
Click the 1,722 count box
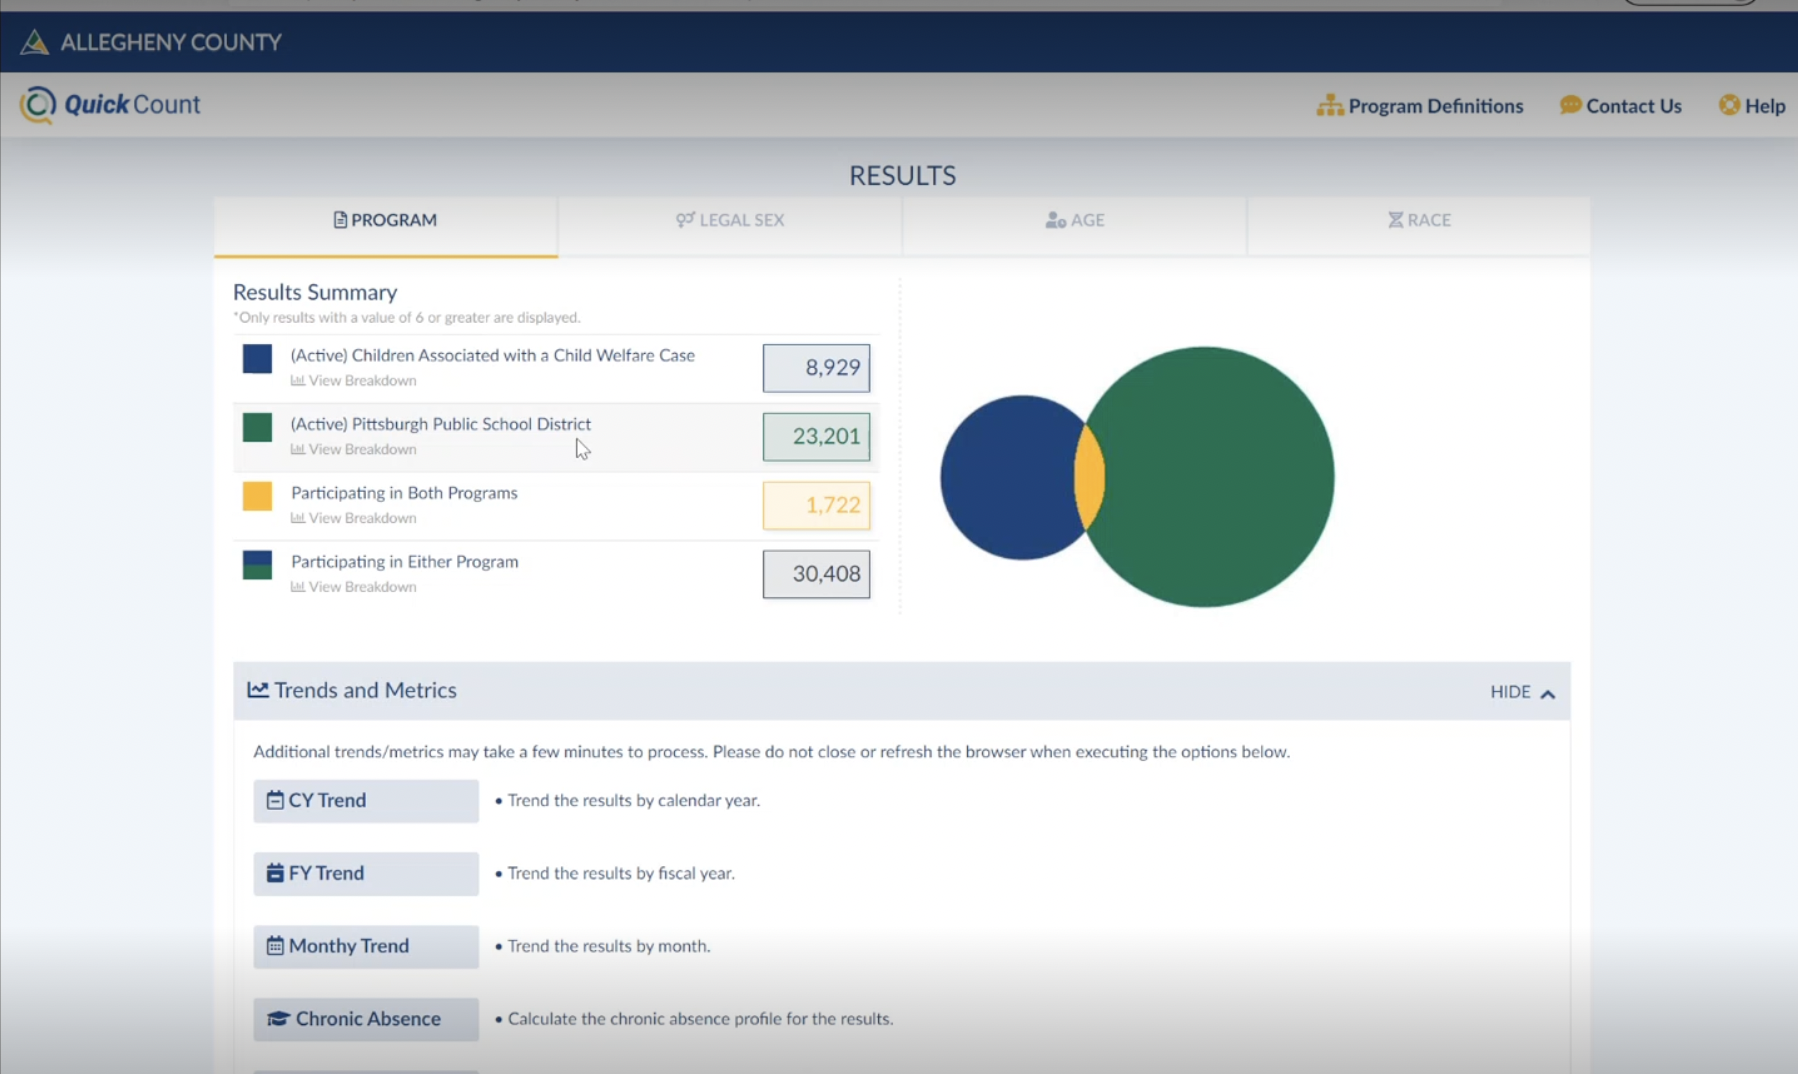816,505
